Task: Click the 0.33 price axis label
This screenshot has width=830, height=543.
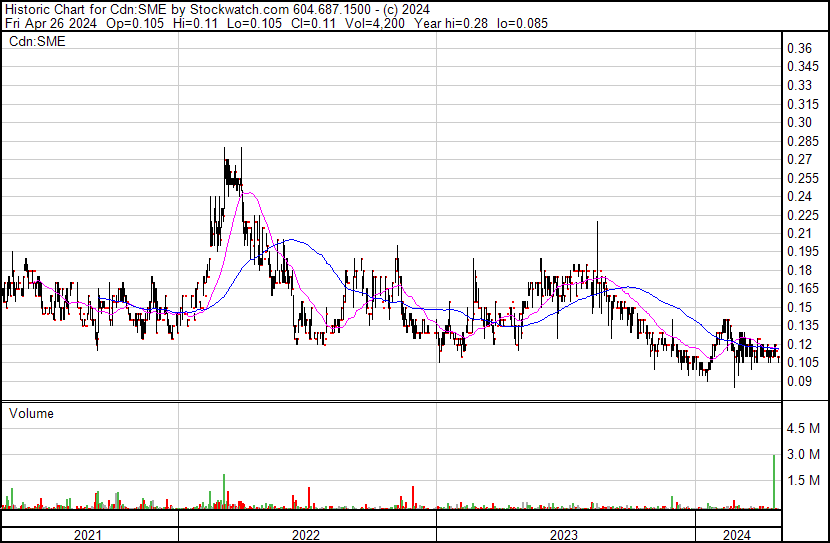Action: coord(799,85)
